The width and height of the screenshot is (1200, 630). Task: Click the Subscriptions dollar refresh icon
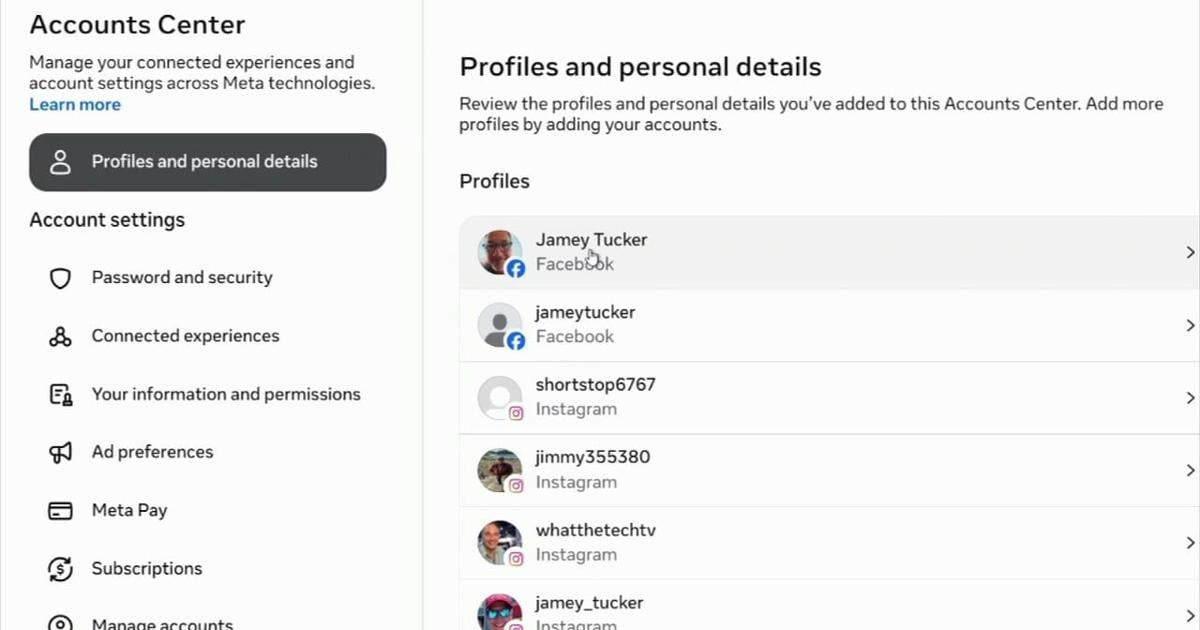(x=60, y=568)
